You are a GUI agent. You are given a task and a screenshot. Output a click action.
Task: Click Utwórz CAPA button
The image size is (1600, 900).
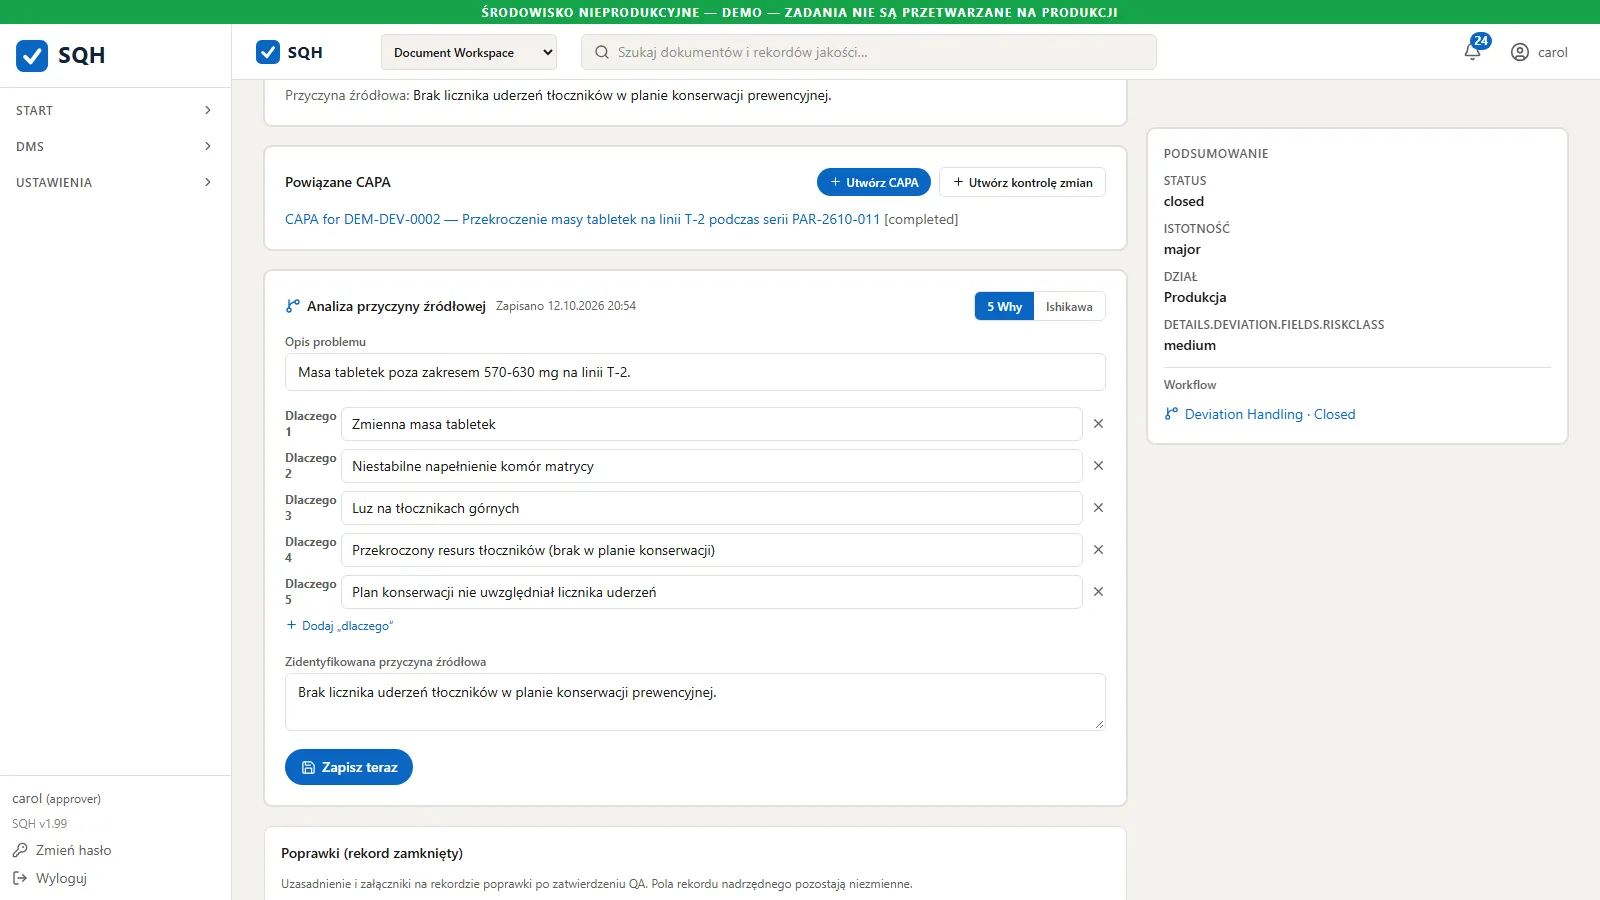tap(874, 182)
